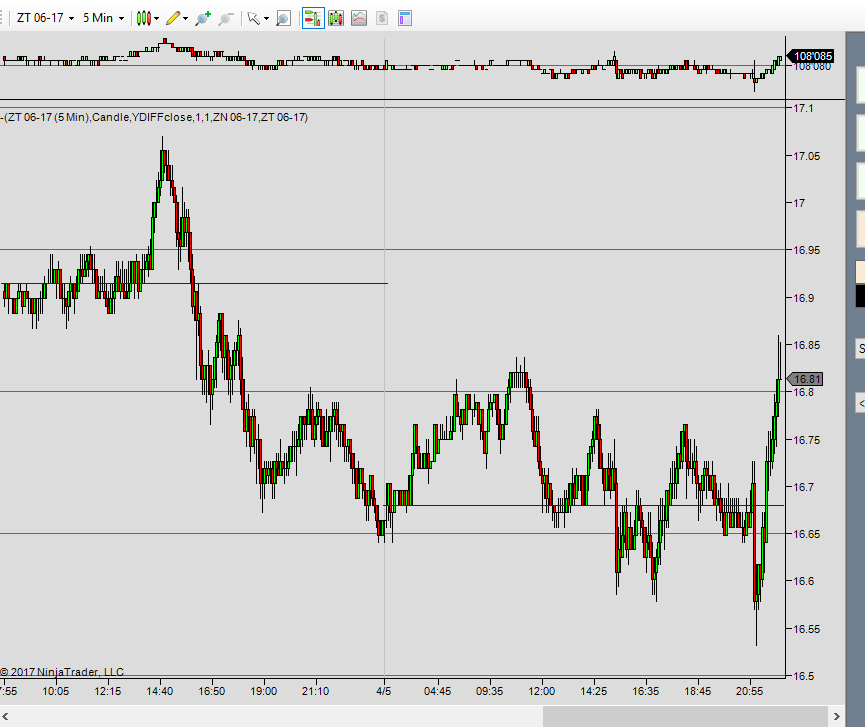Click the 16.85 price axis label
Image resolution: width=865 pixels, height=727 pixels.
(807, 345)
